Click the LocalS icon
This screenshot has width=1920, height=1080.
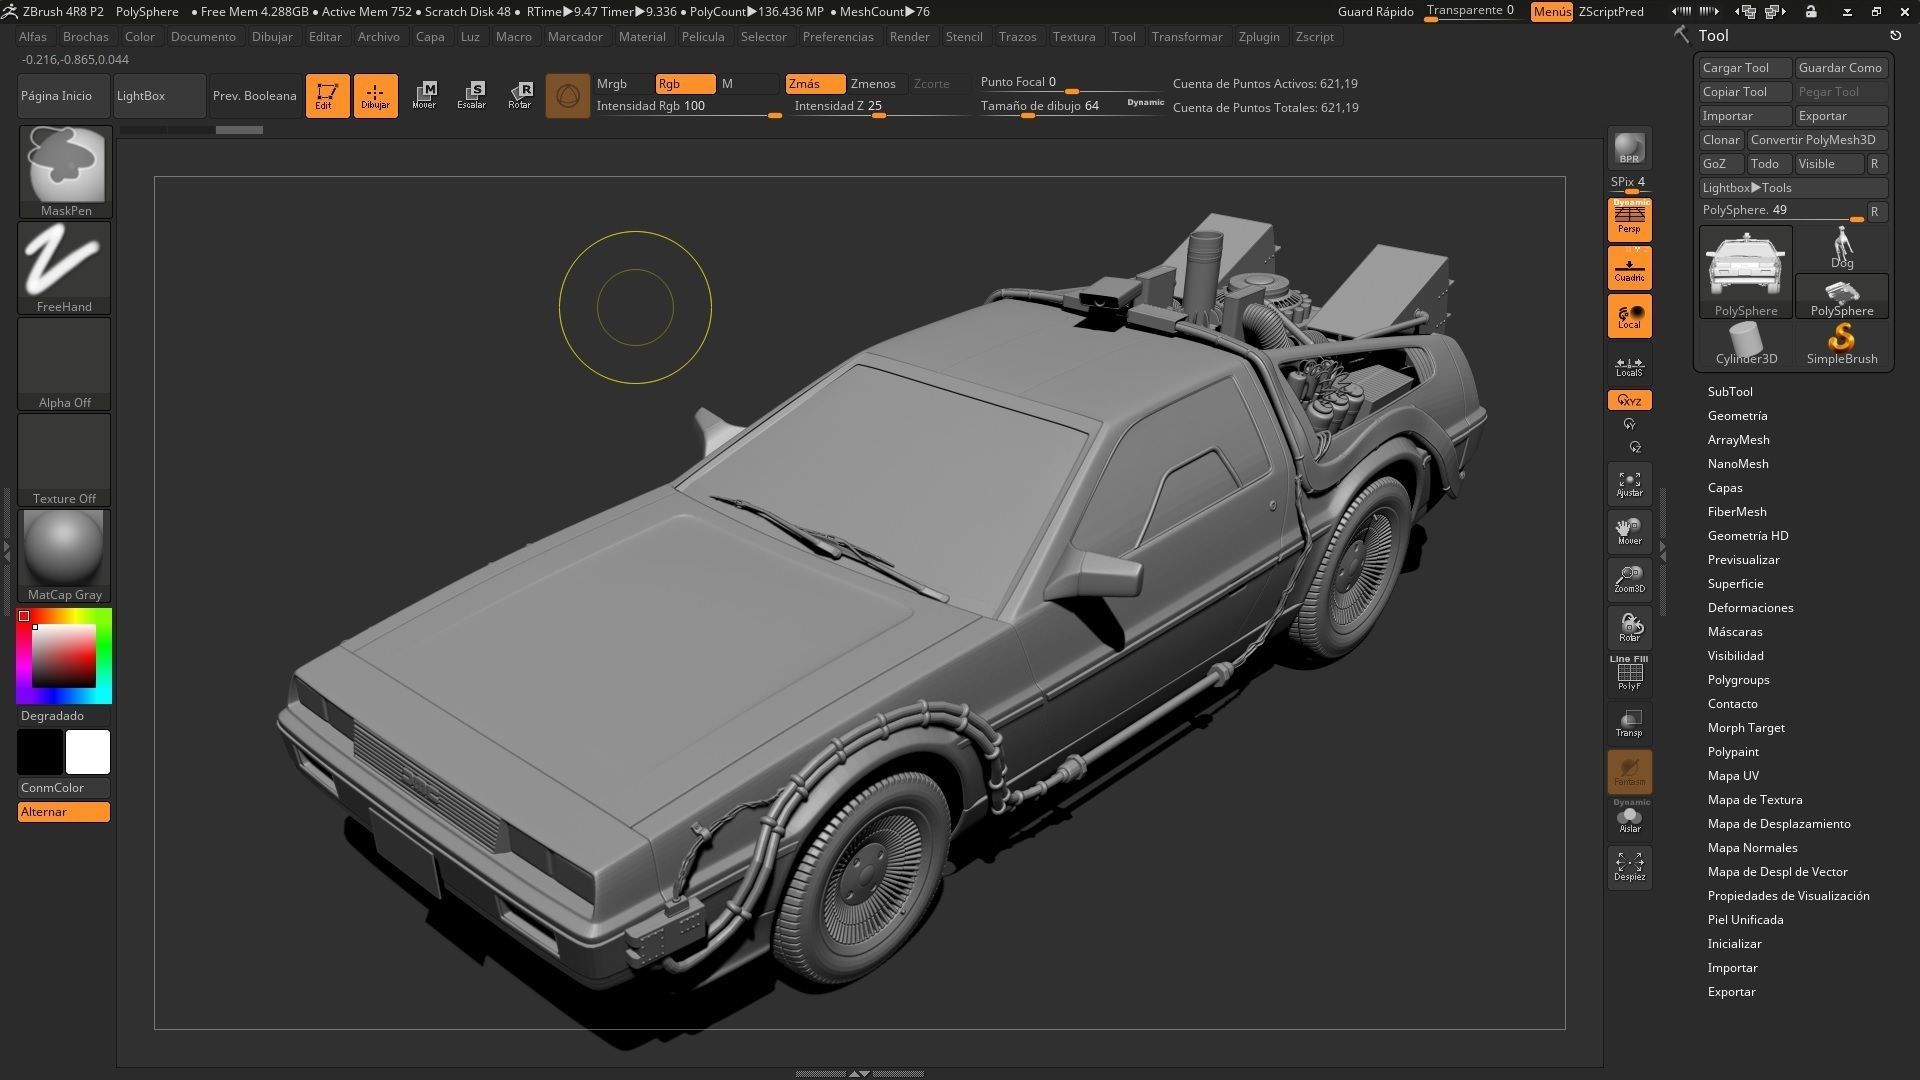click(1629, 367)
